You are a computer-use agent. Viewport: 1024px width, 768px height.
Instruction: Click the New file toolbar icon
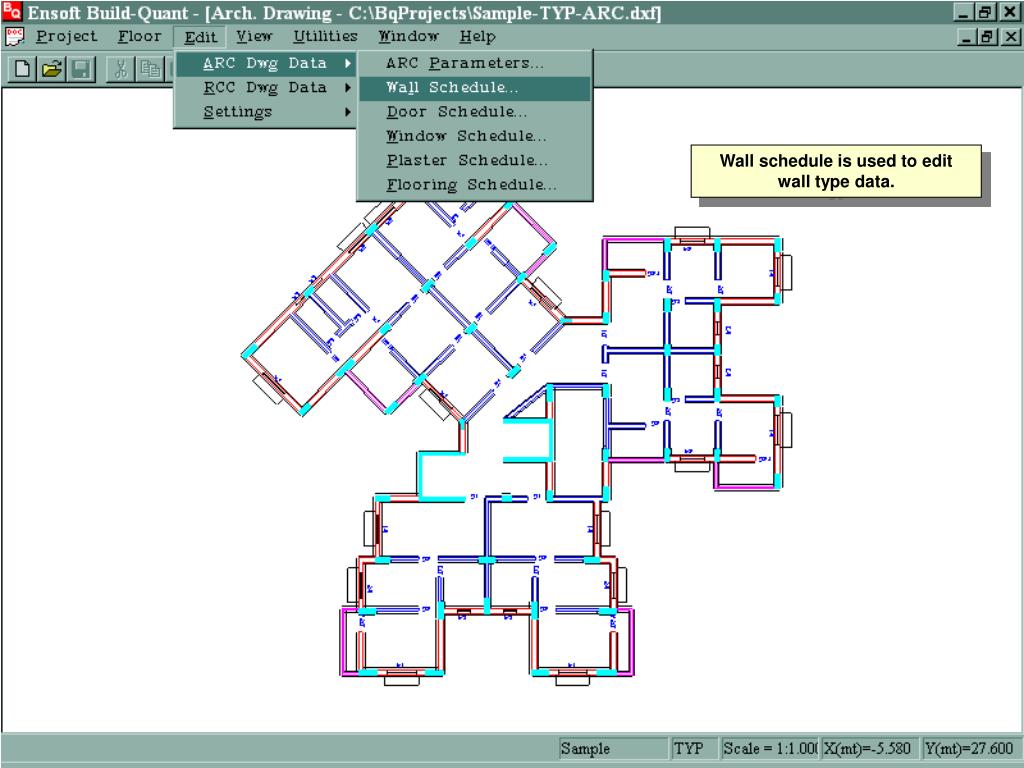pyautogui.click(x=22, y=69)
